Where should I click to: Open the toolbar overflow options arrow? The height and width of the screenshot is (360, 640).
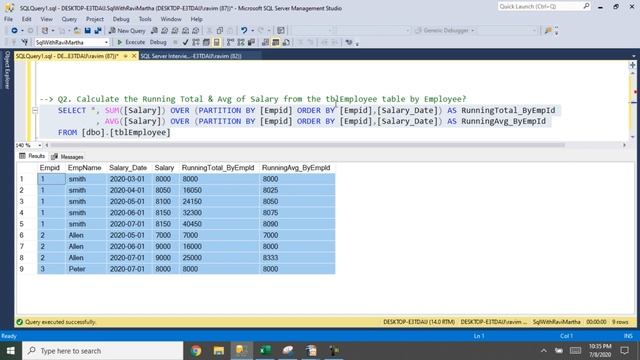pos(556,31)
